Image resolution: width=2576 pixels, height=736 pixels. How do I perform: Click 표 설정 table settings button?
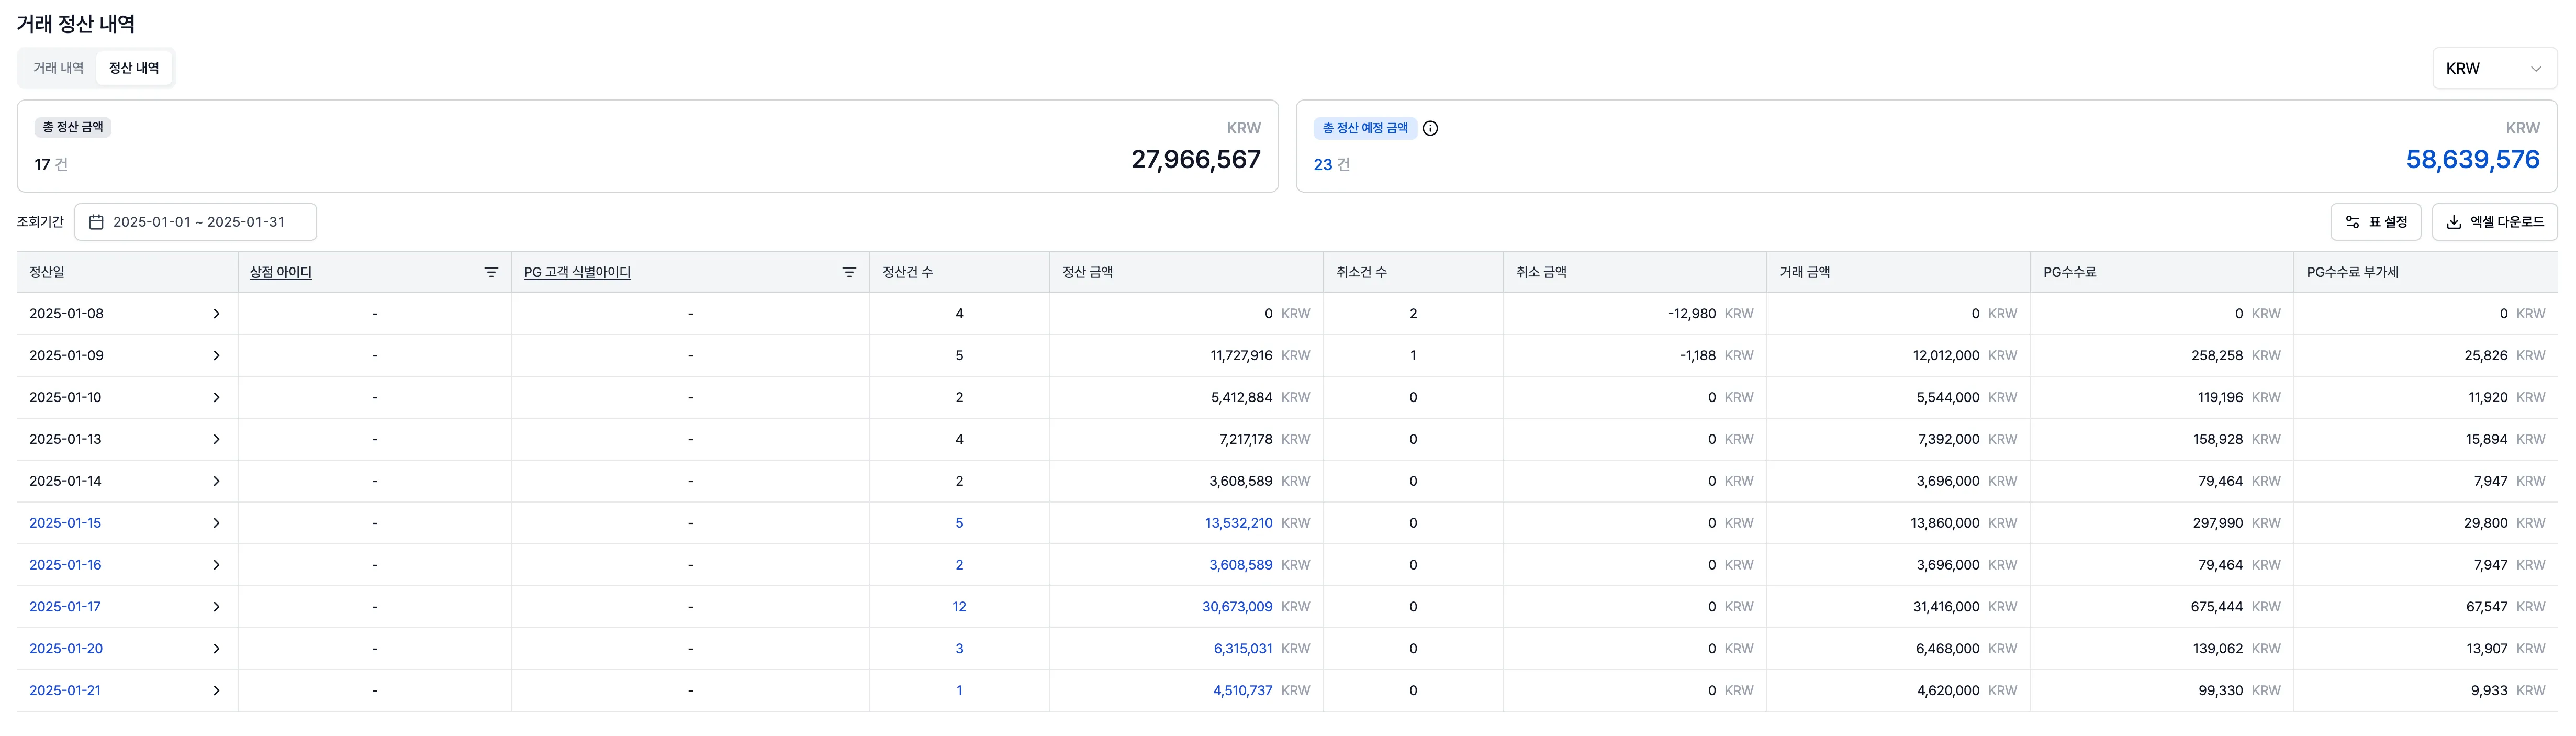2375,222
